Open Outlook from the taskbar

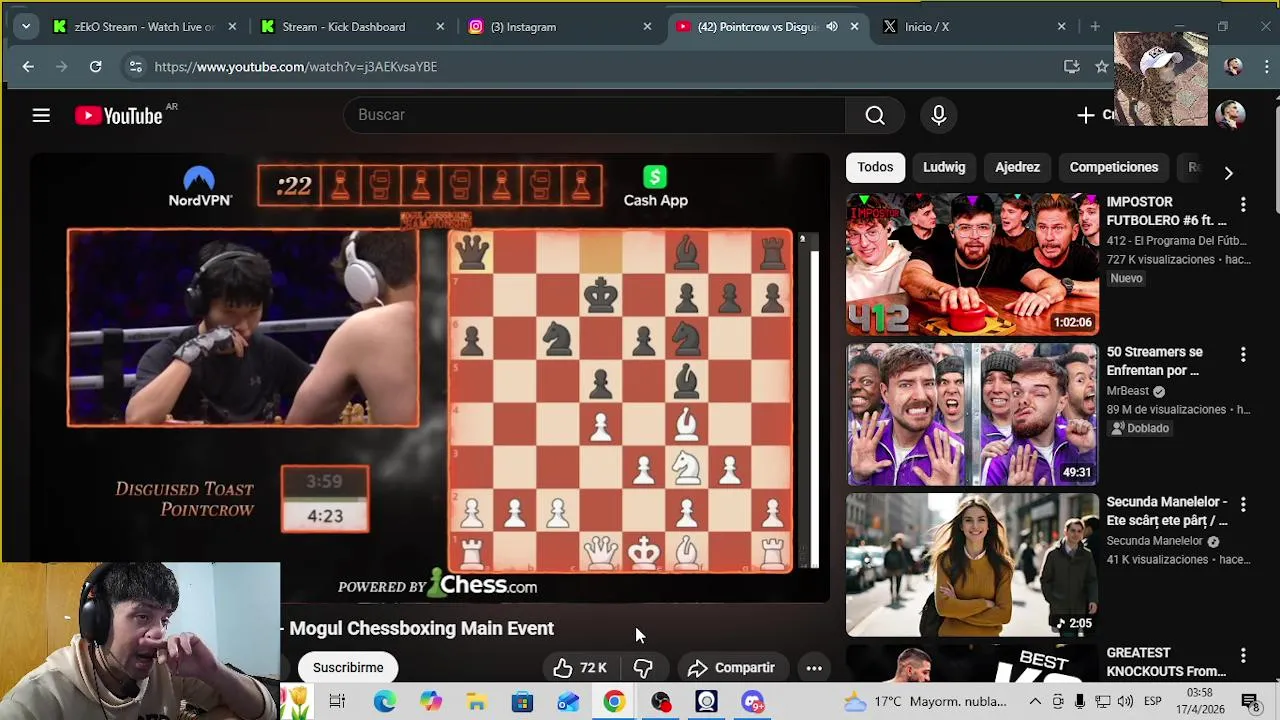click(x=568, y=702)
